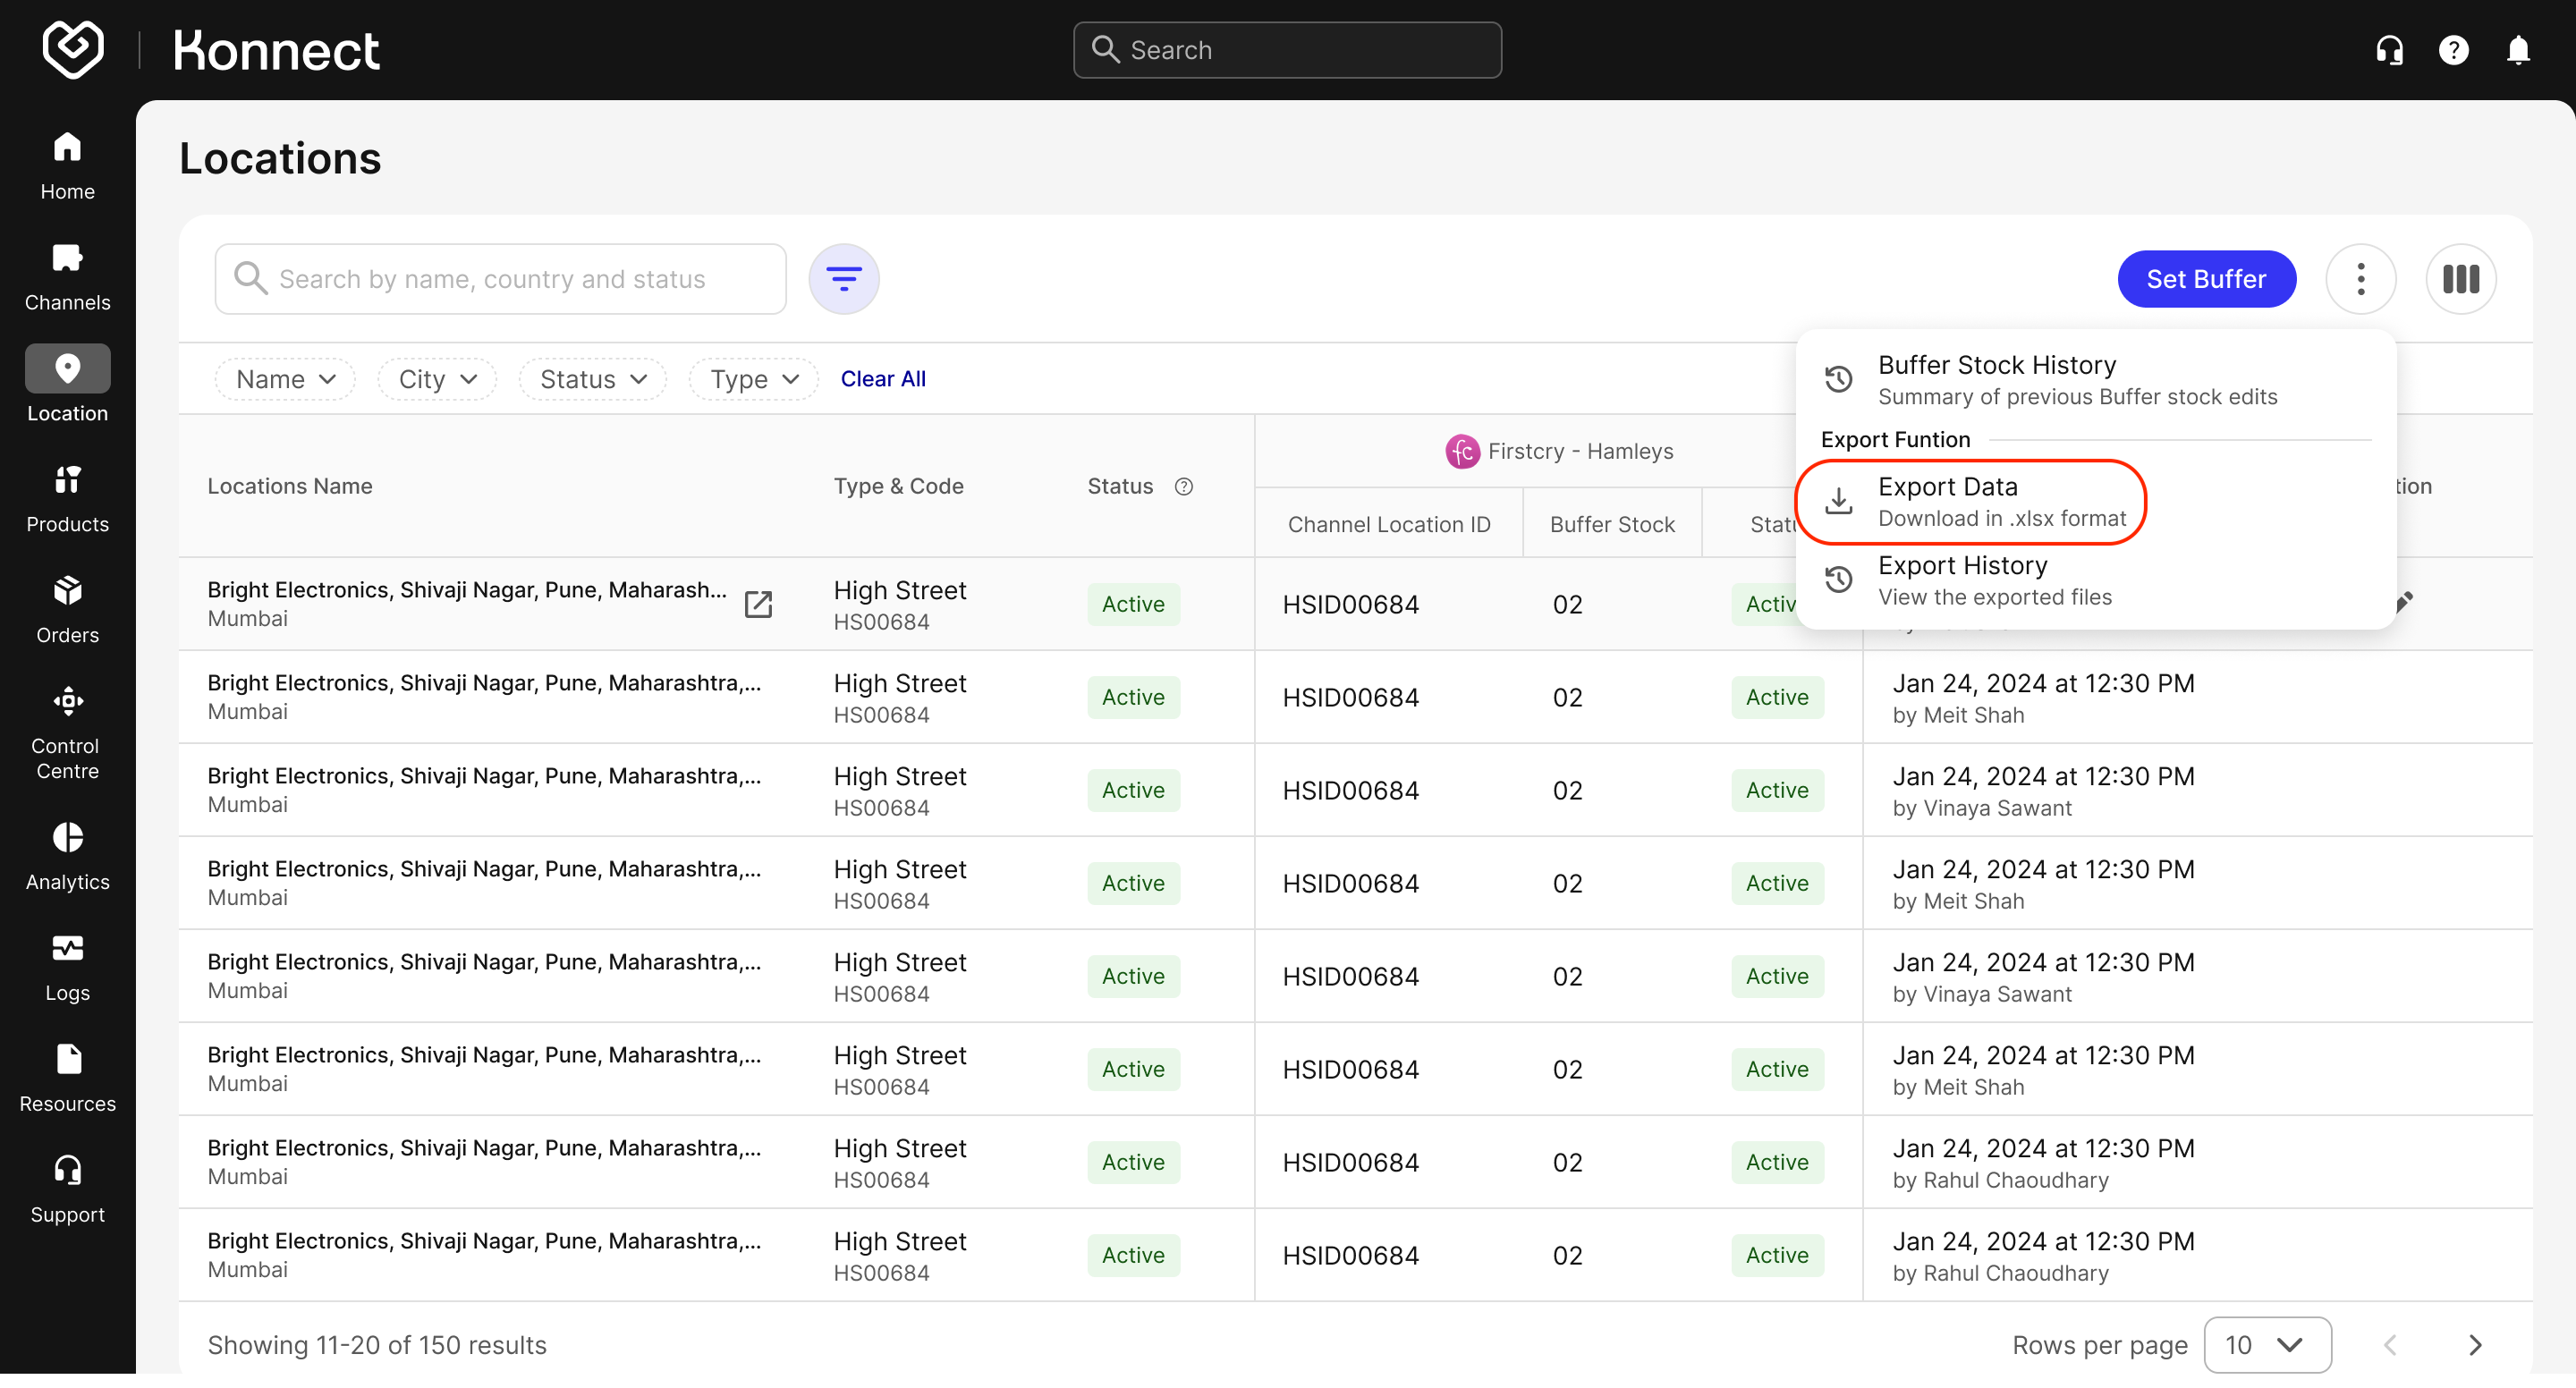View Logs in the sidebar
The width and height of the screenshot is (2576, 1388).
click(x=67, y=968)
